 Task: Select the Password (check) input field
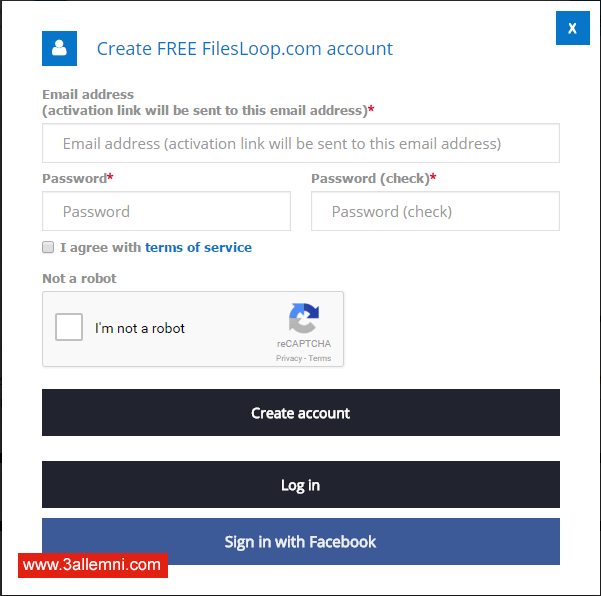pyautogui.click(x=435, y=211)
